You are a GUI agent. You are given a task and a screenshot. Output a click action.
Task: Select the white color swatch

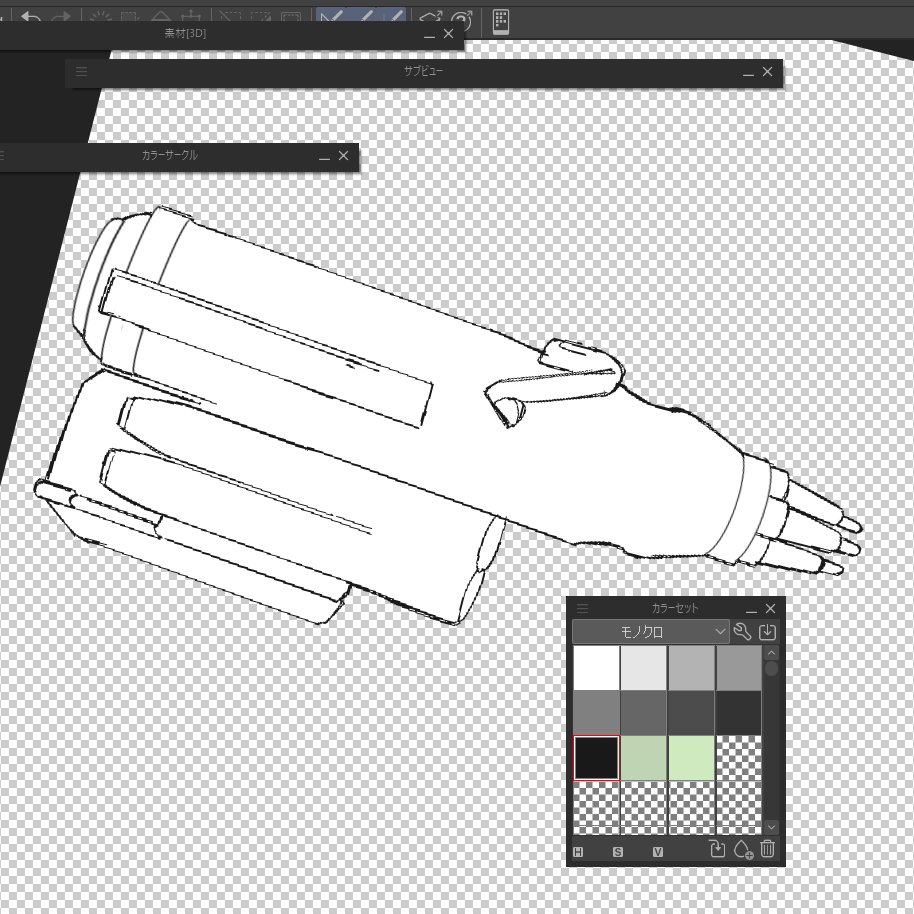click(x=596, y=667)
